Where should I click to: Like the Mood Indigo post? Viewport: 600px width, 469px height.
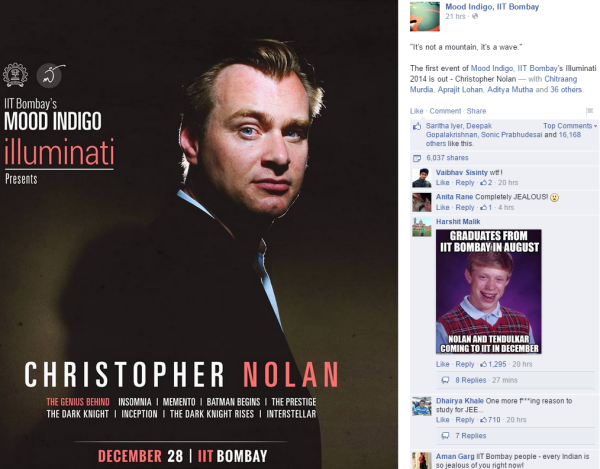click(x=416, y=111)
